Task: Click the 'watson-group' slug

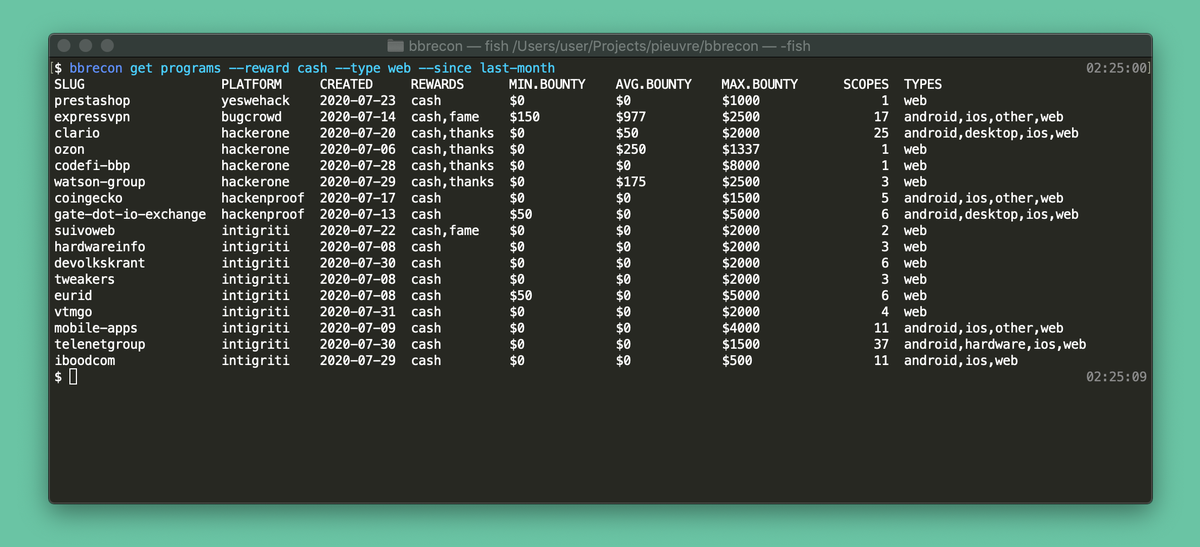Action: [x=100, y=182]
